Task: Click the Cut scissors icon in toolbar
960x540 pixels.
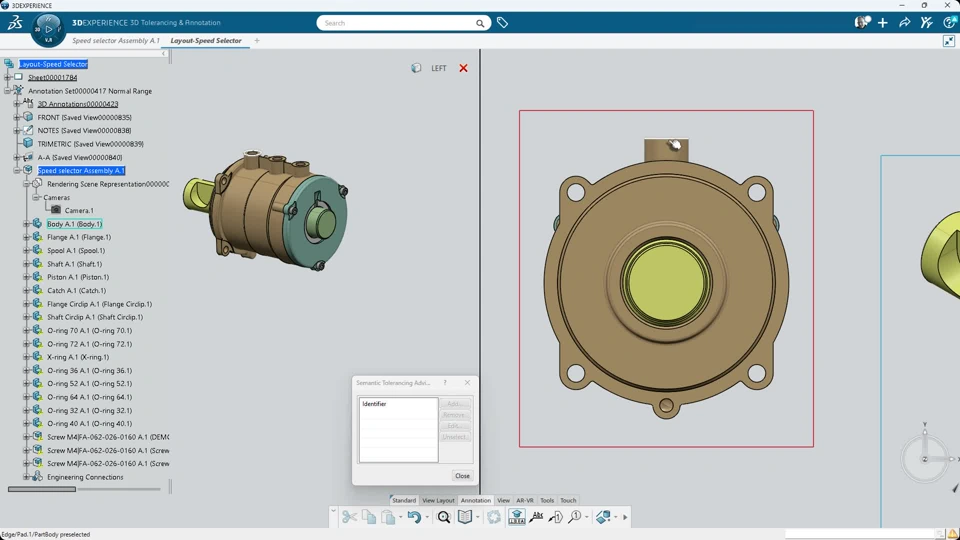Action: point(349,517)
